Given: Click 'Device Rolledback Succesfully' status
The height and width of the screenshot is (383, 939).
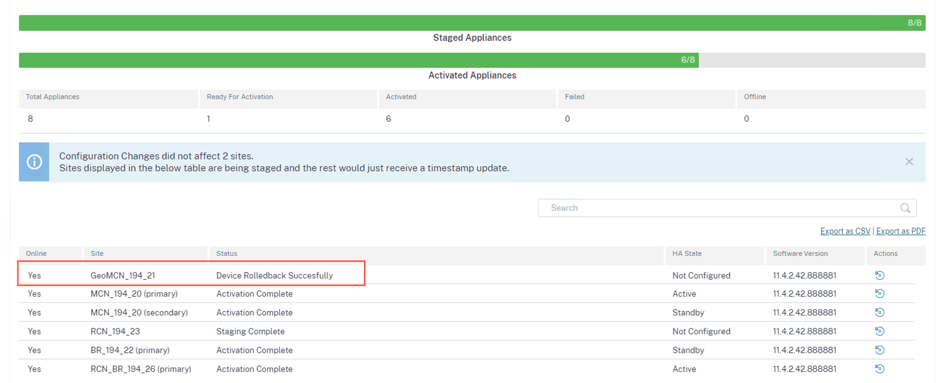Looking at the screenshot, I should click(274, 276).
